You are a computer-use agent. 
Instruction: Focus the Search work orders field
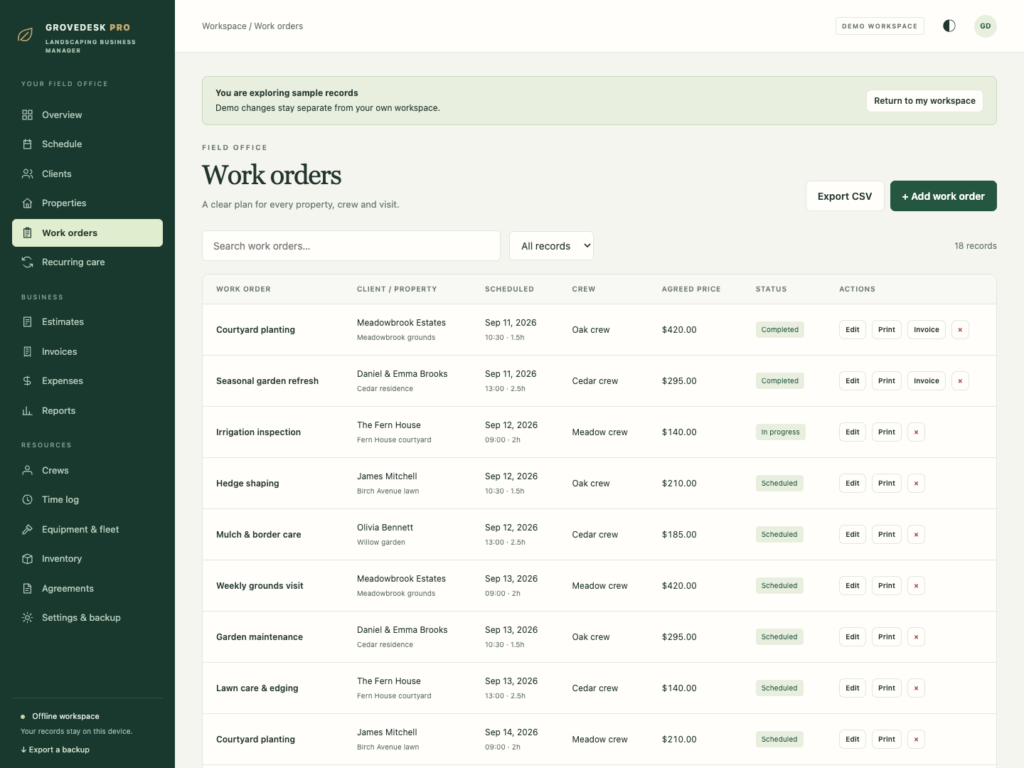click(351, 246)
